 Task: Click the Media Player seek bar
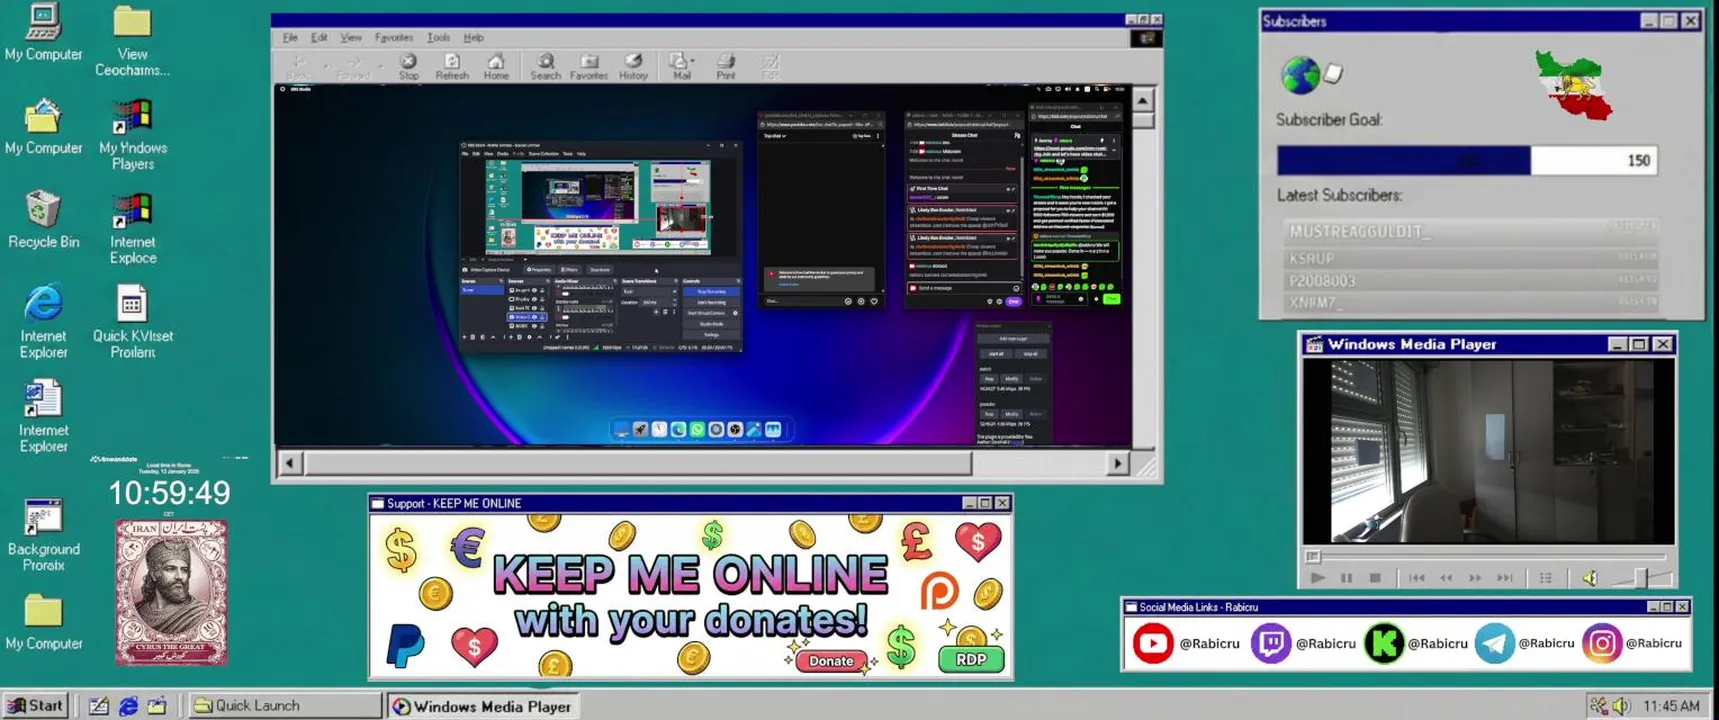tap(1487, 557)
